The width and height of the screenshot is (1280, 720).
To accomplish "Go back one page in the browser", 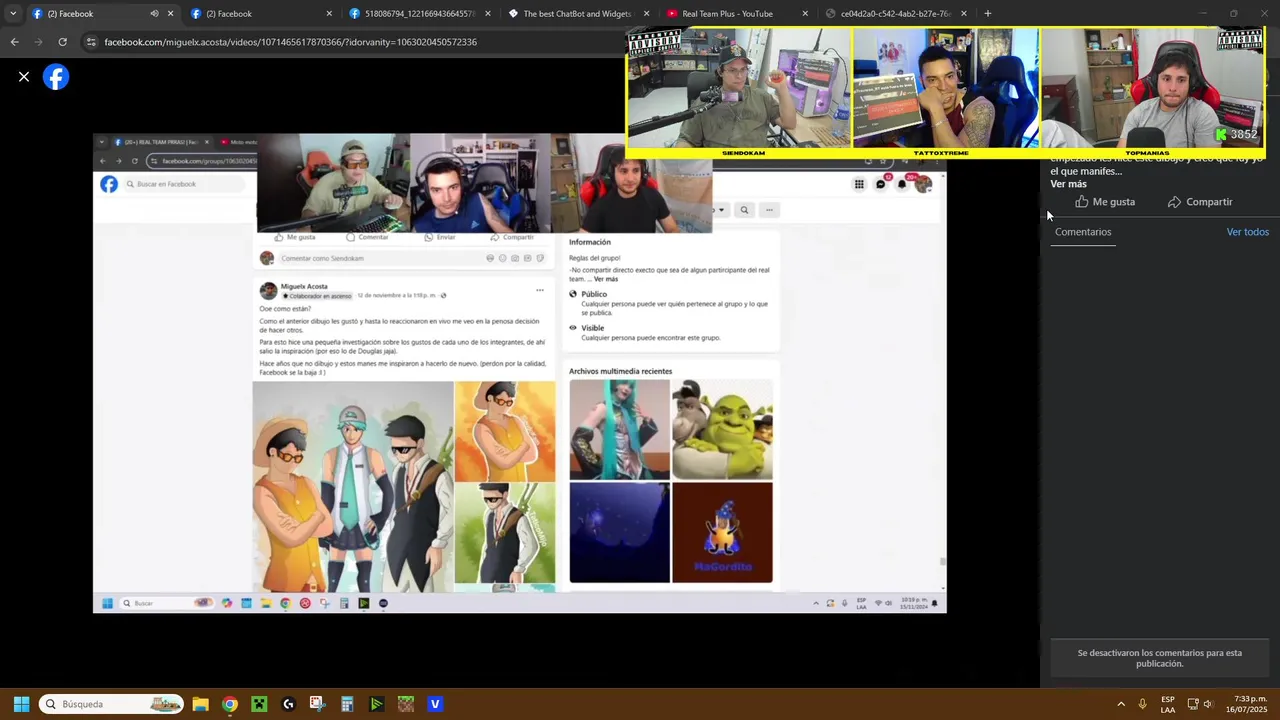I will pos(14,42).
